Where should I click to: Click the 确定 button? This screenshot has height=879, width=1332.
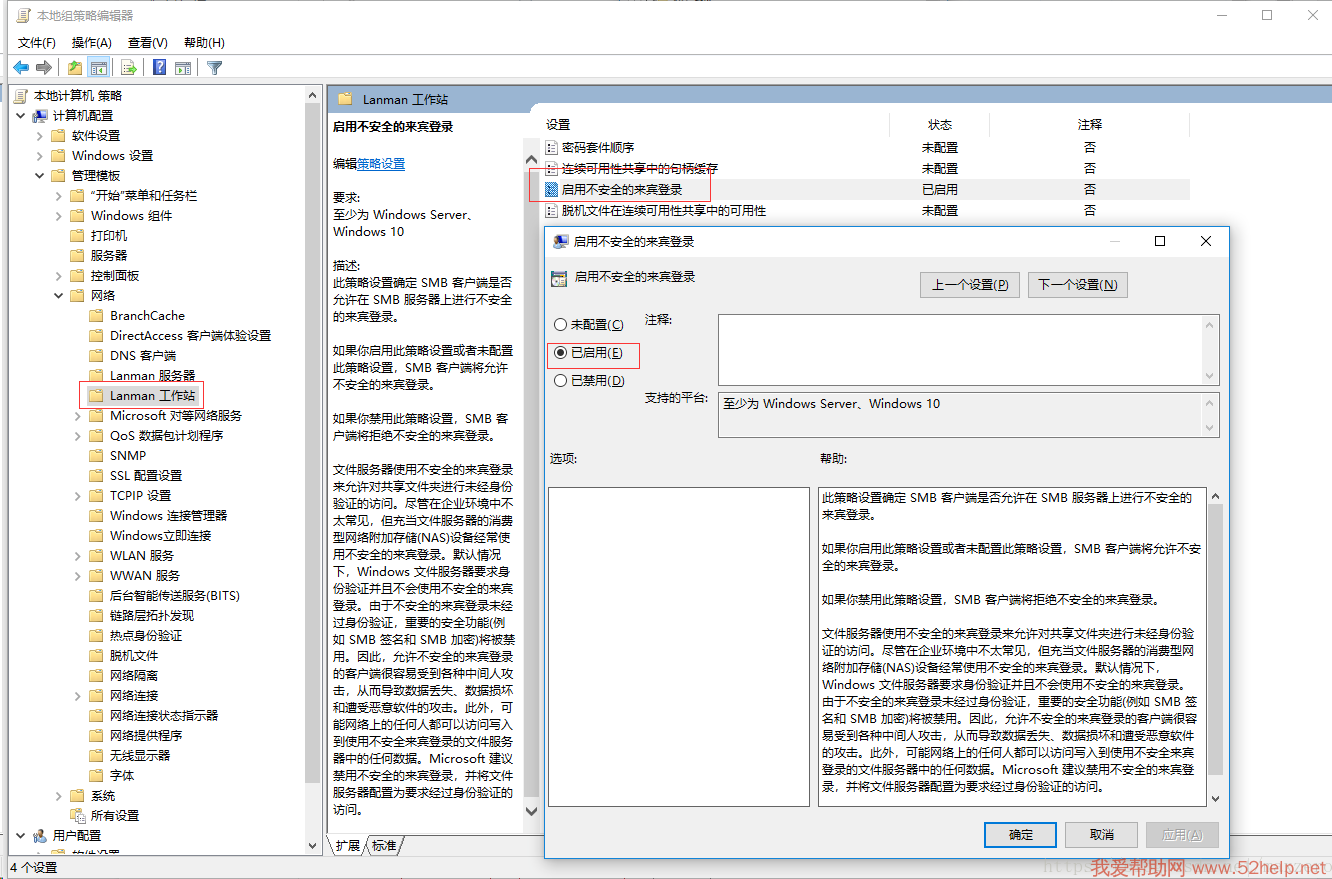click(1020, 834)
